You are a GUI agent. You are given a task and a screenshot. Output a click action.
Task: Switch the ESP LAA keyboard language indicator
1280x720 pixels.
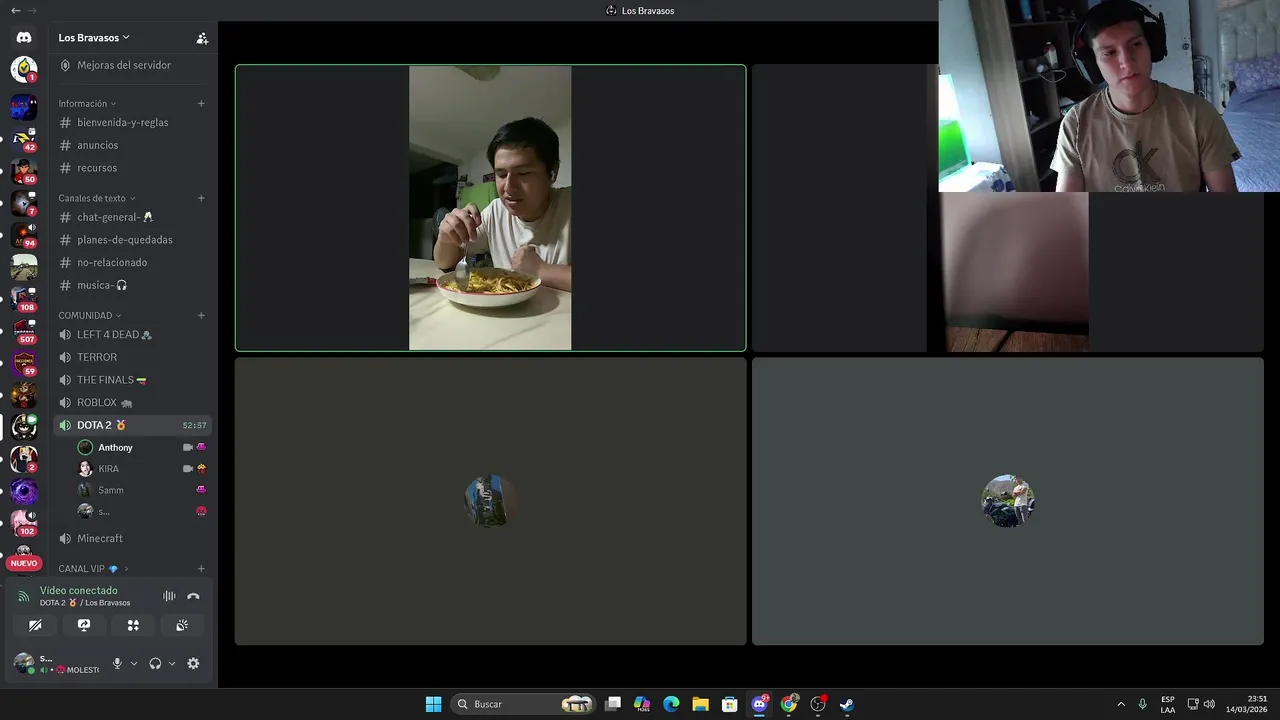click(1168, 704)
